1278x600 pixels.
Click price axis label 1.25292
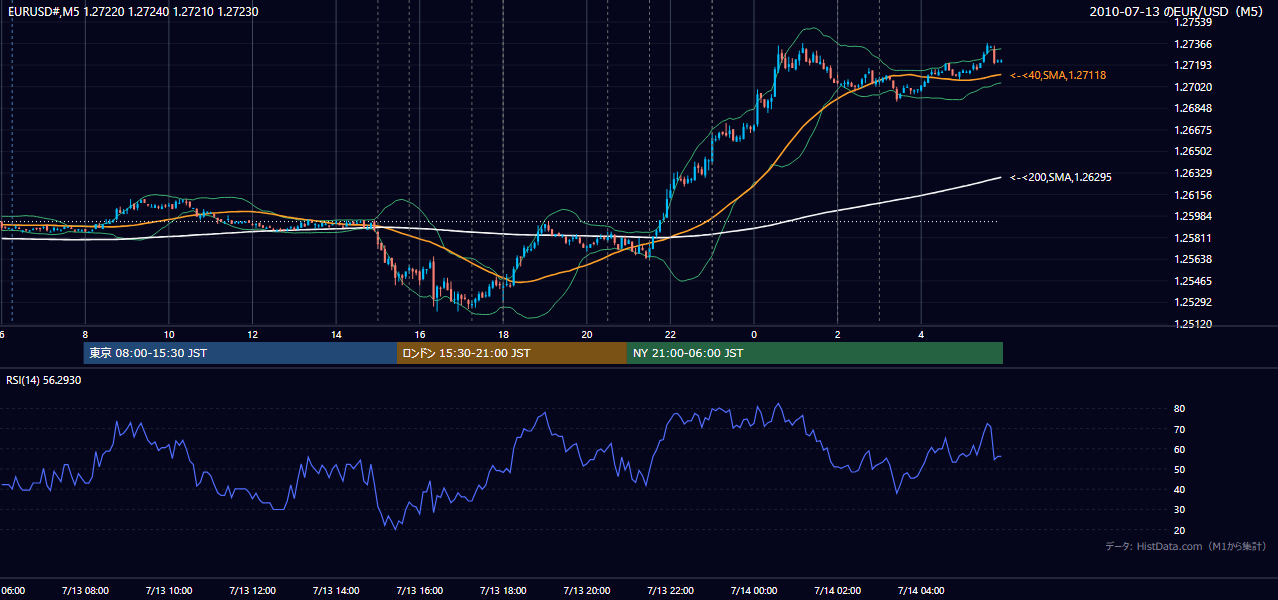click(x=1192, y=302)
